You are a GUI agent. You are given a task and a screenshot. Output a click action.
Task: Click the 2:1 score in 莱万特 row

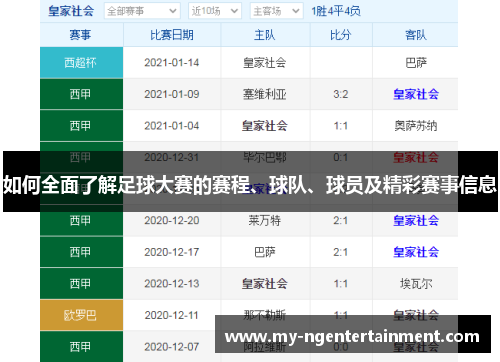(x=341, y=221)
